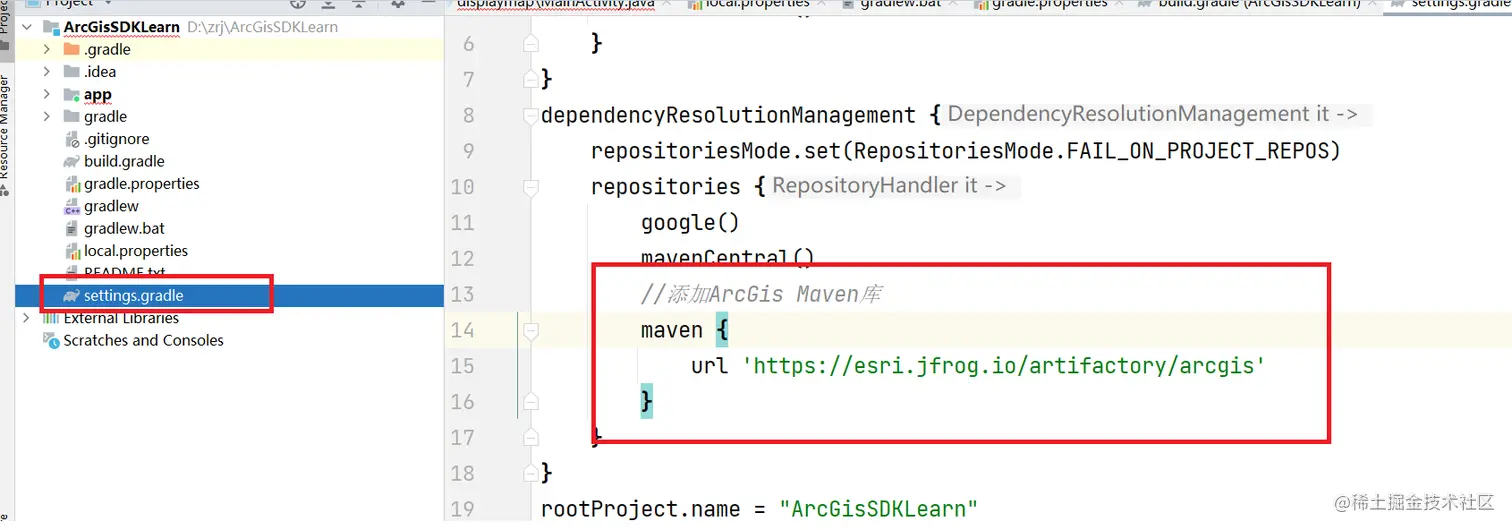The image size is (1512, 530).
Task: Click the //添加ArcGis Maven库 comment
Action: click(761, 294)
